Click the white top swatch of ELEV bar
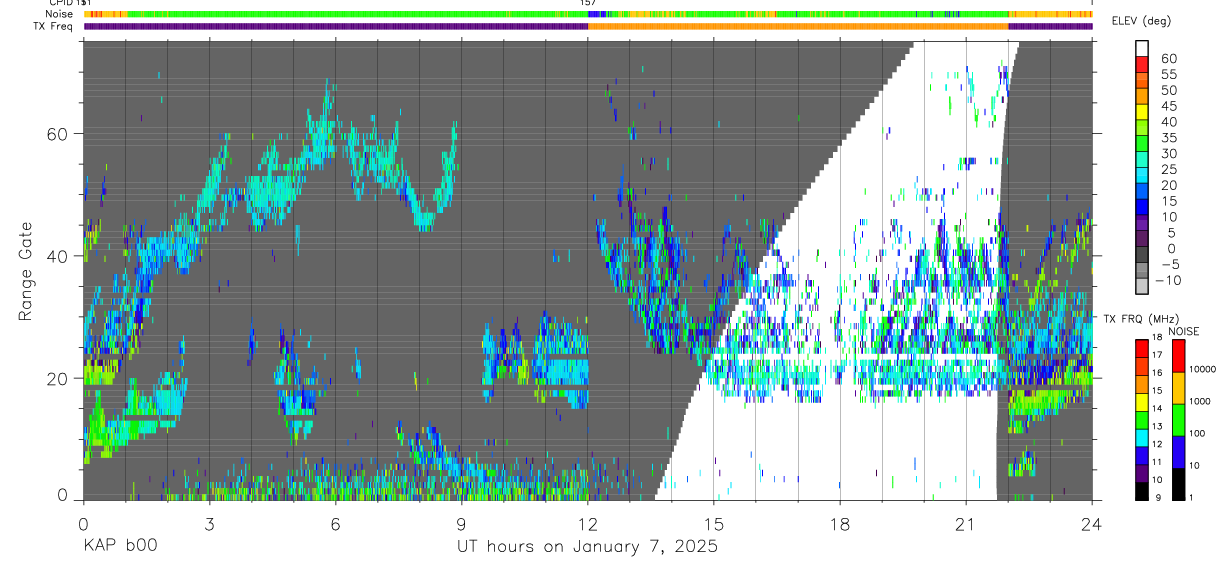 coord(1142,48)
